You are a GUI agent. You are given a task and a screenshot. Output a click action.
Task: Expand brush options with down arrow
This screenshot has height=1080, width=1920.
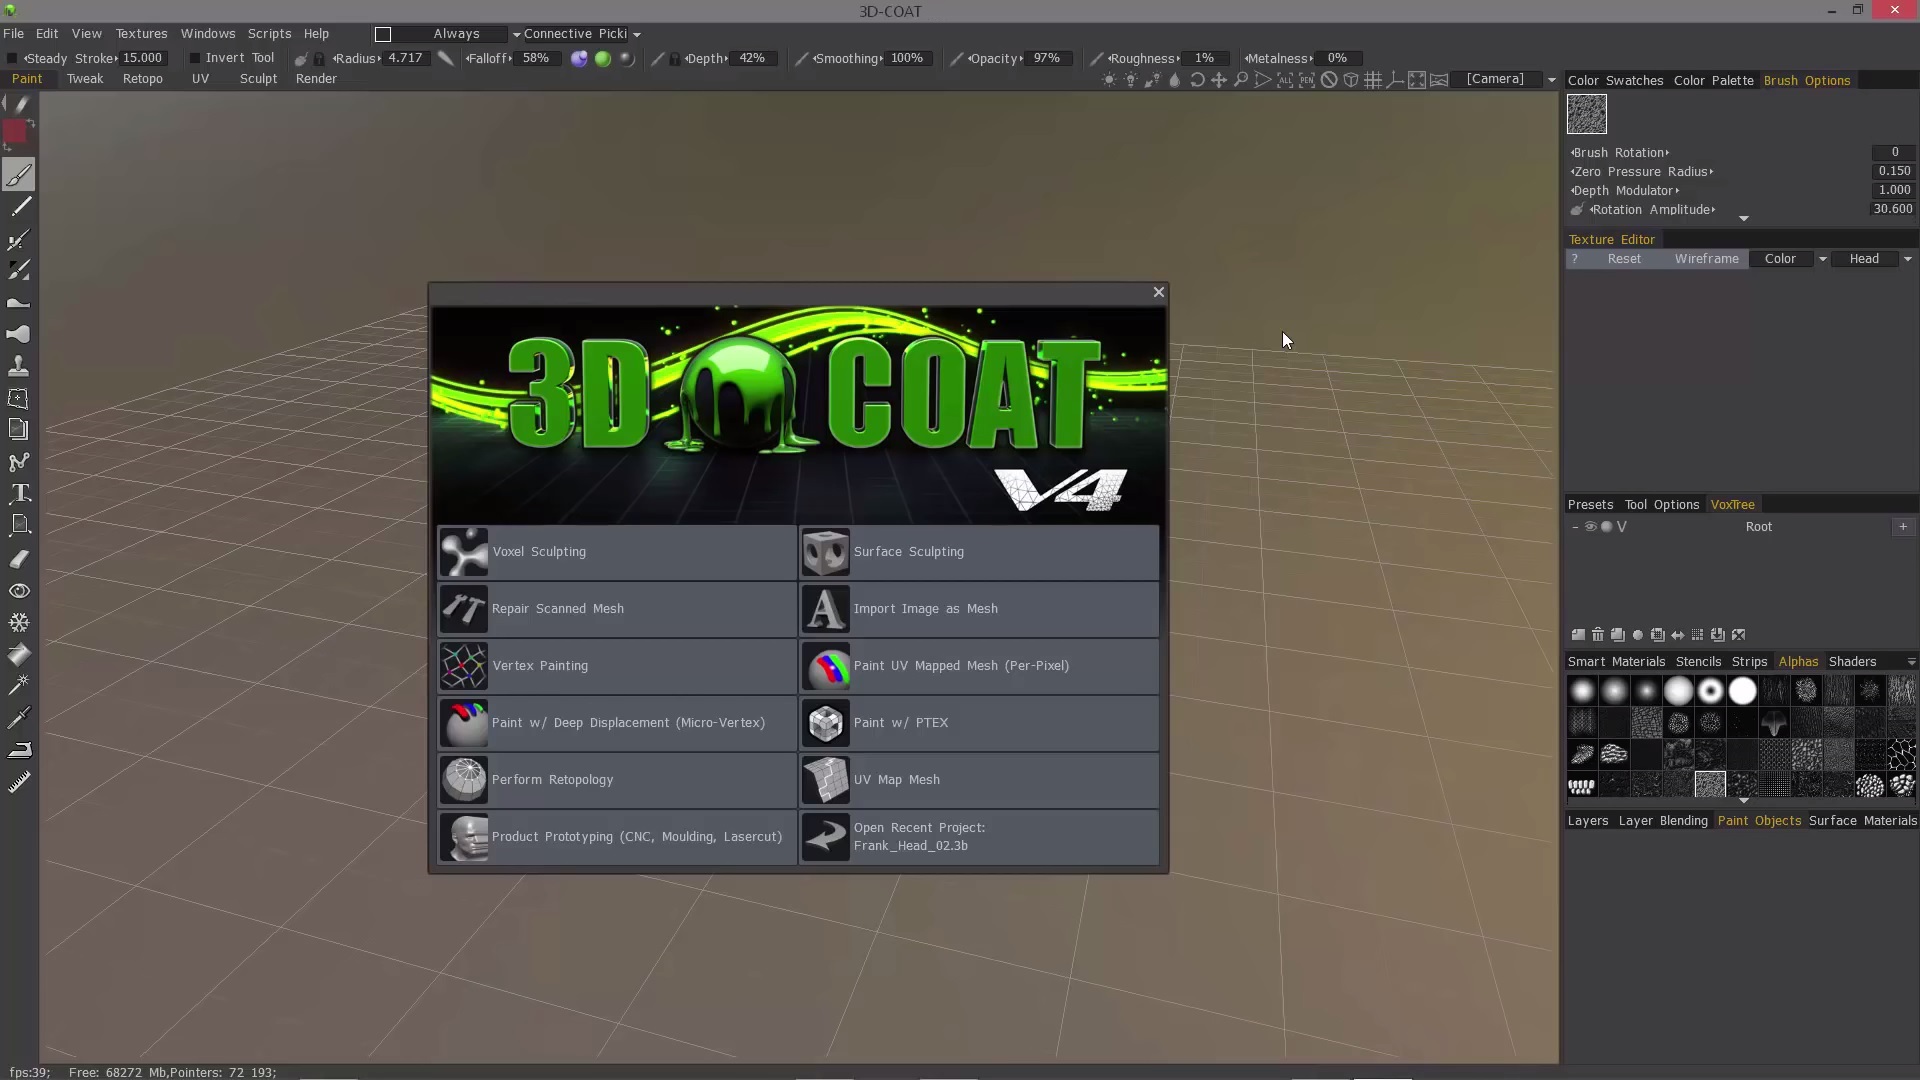pyautogui.click(x=1743, y=219)
